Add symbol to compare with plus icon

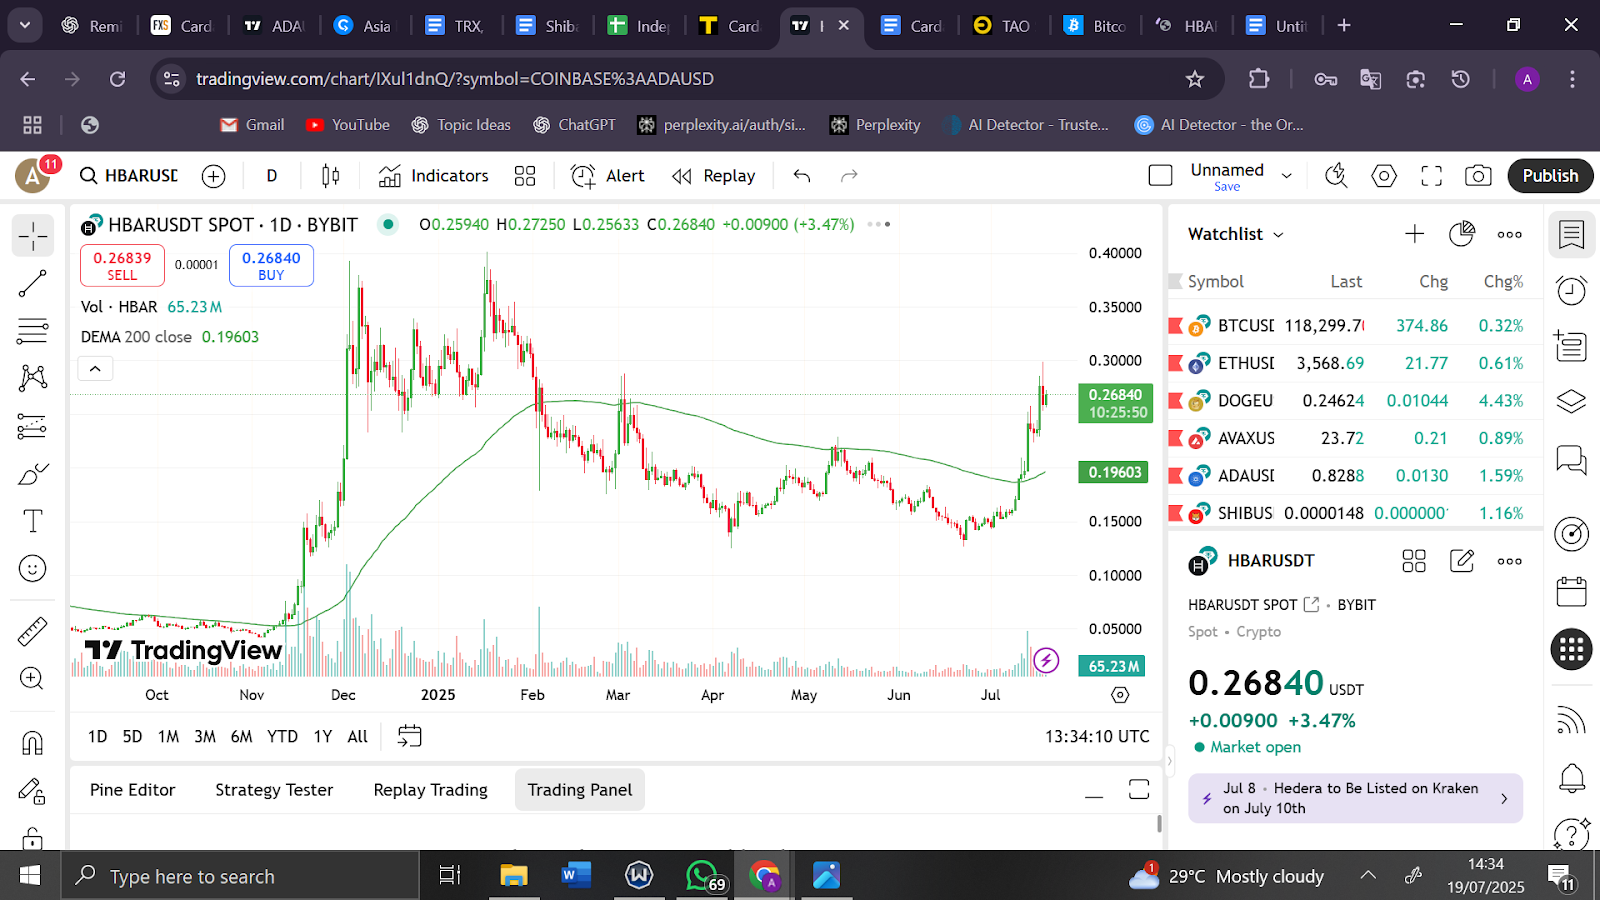coord(213,176)
